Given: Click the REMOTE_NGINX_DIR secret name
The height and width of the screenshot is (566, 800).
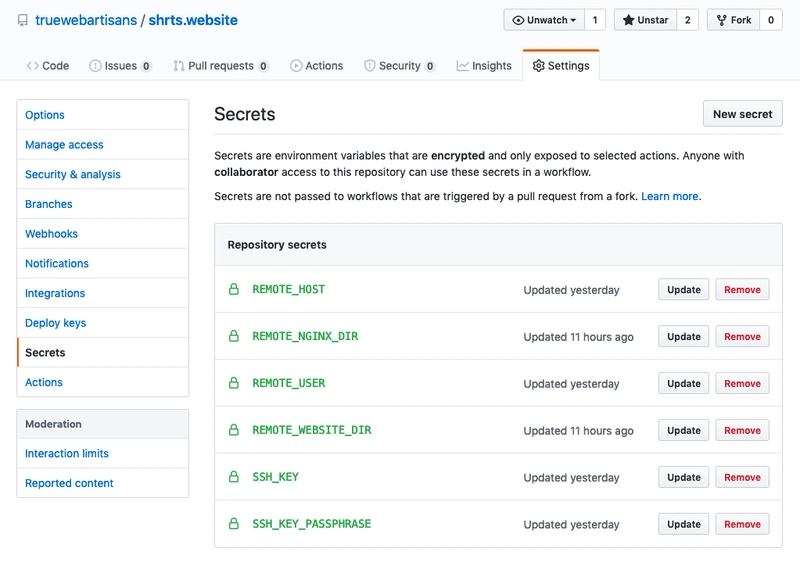Looking at the screenshot, I should 305,336.
